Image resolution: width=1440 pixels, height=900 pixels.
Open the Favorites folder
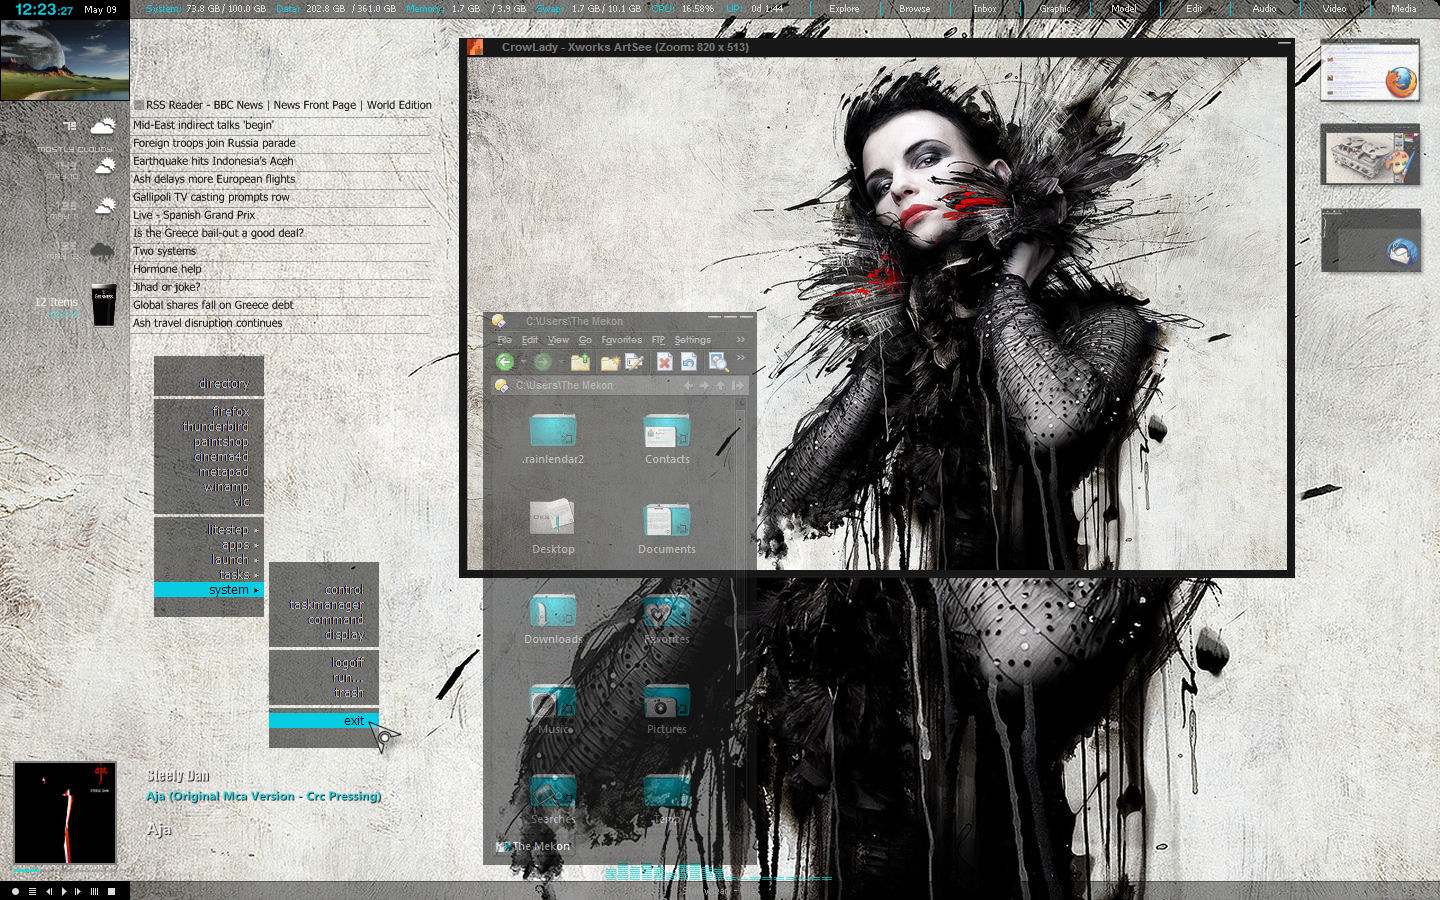click(x=667, y=617)
